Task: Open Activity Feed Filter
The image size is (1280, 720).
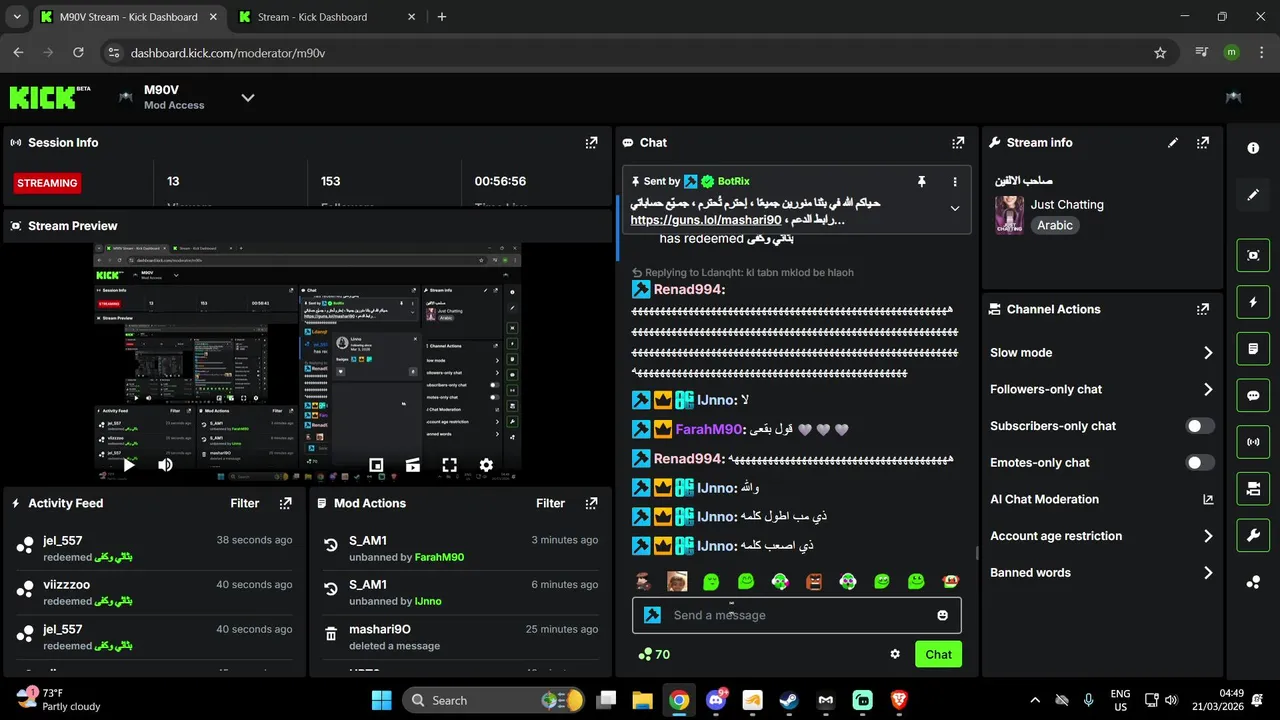Action: click(x=245, y=504)
